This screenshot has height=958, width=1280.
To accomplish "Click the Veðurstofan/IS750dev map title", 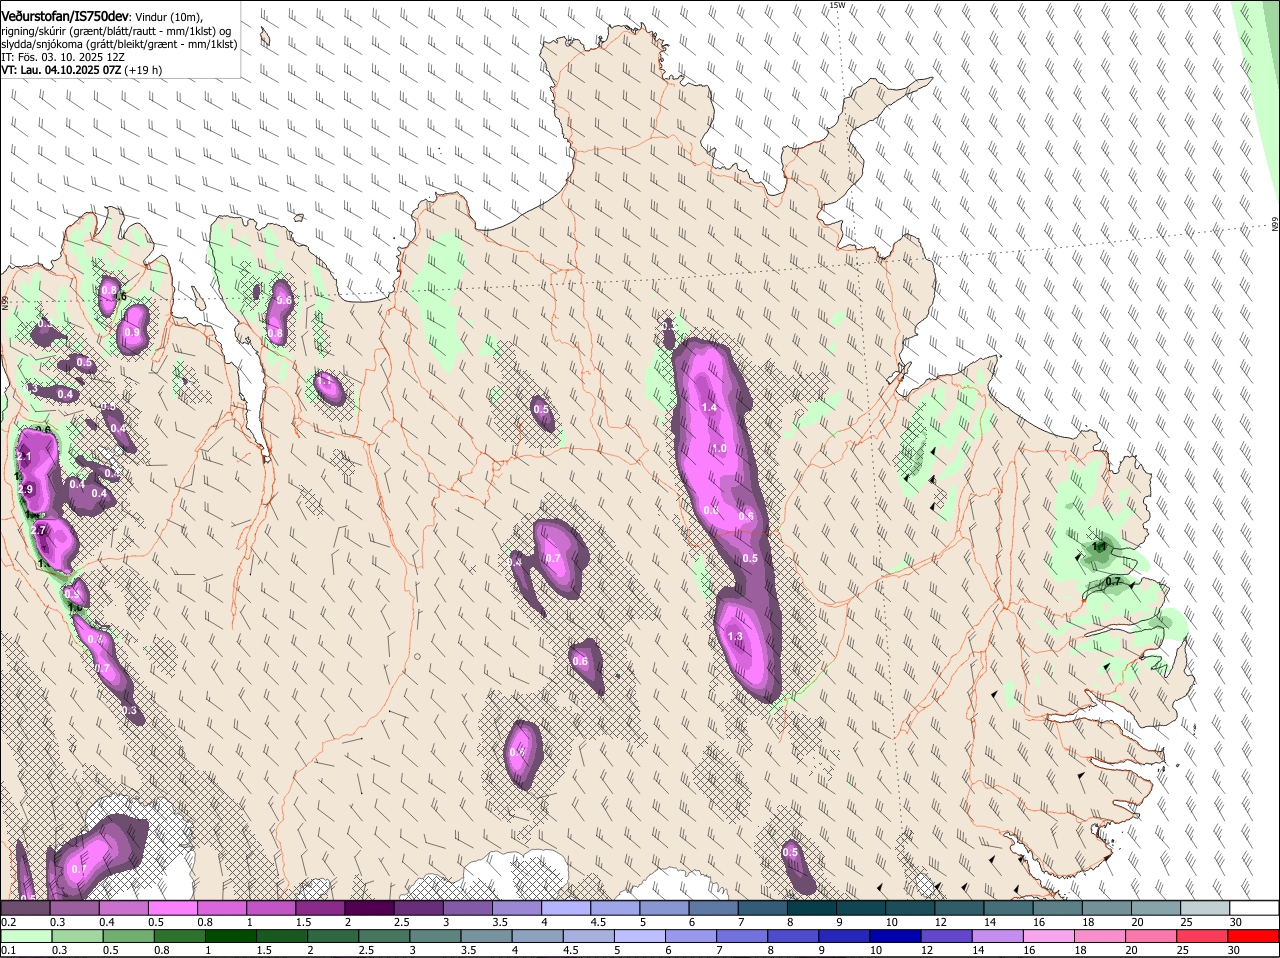I will [64, 16].
